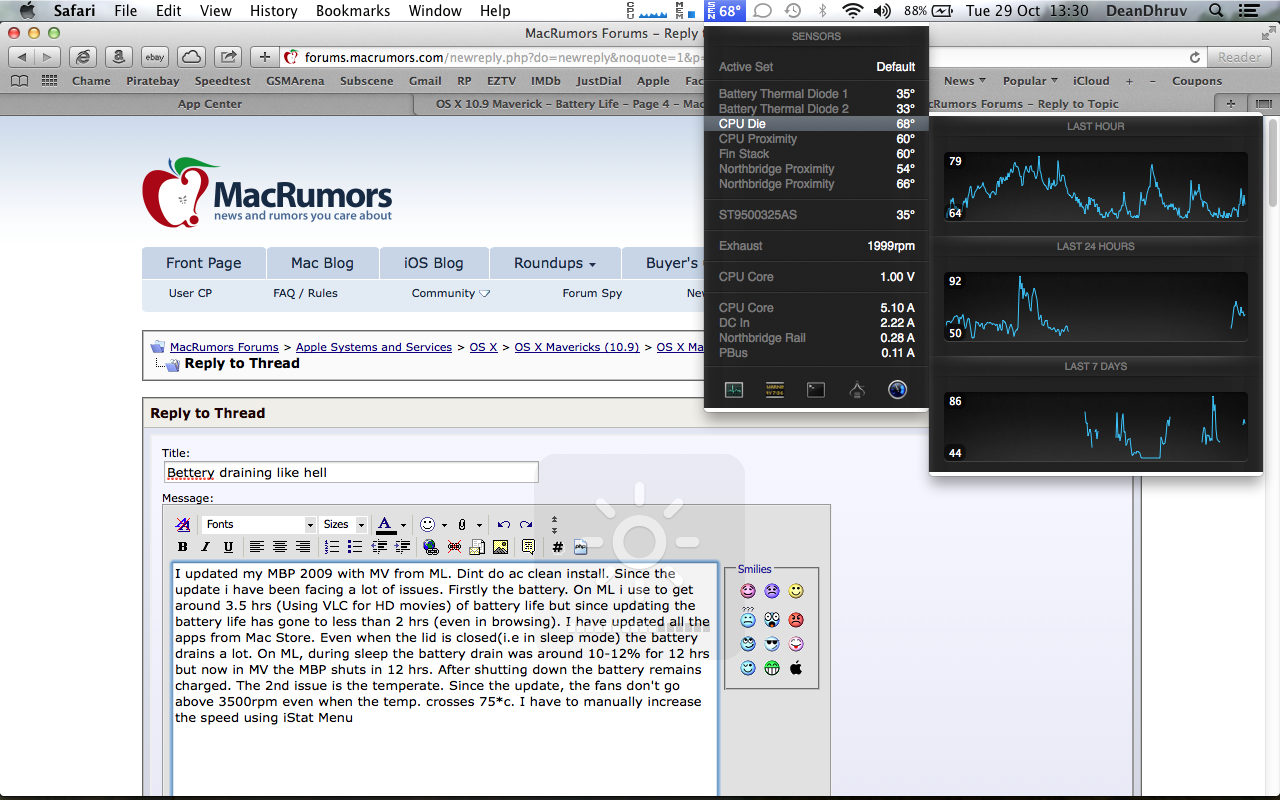Click the Remove Link icon
Screen dimensions: 1280x800
454,547
